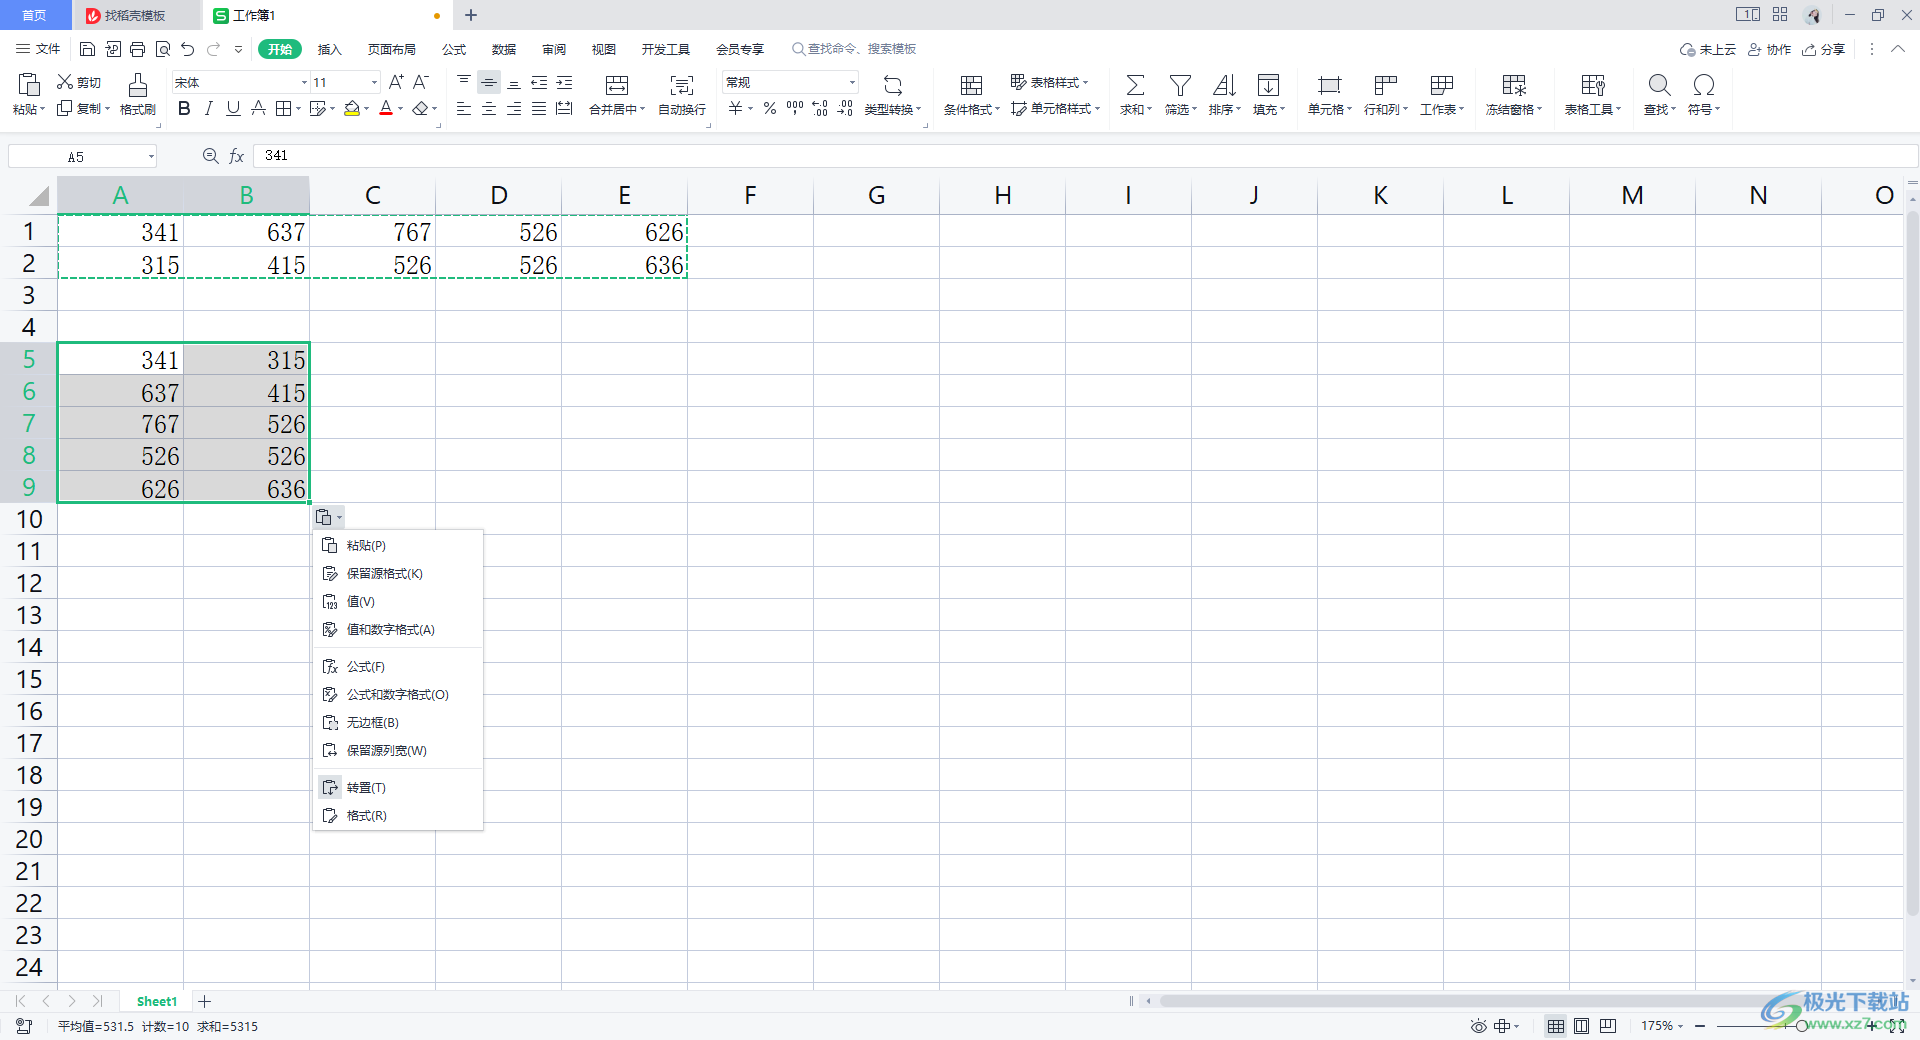Click the decrease indent icon
Image resolution: width=1920 pixels, height=1040 pixels.
[539, 82]
